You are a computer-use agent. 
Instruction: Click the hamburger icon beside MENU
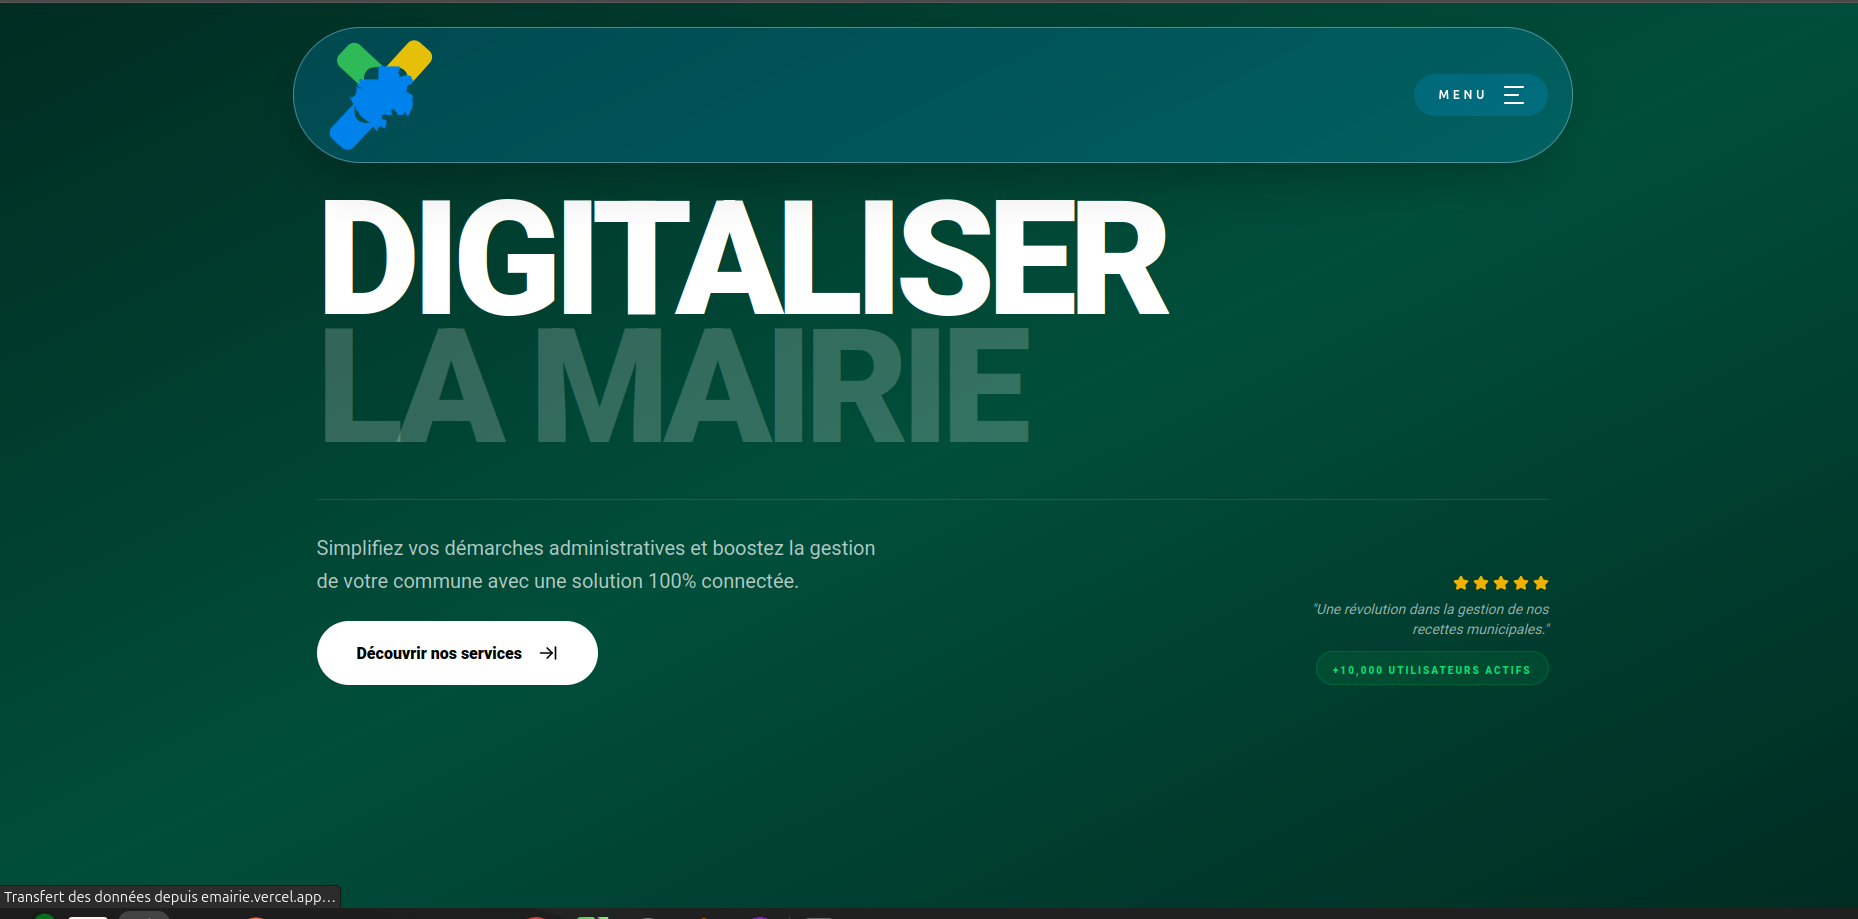[x=1513, y=94]
